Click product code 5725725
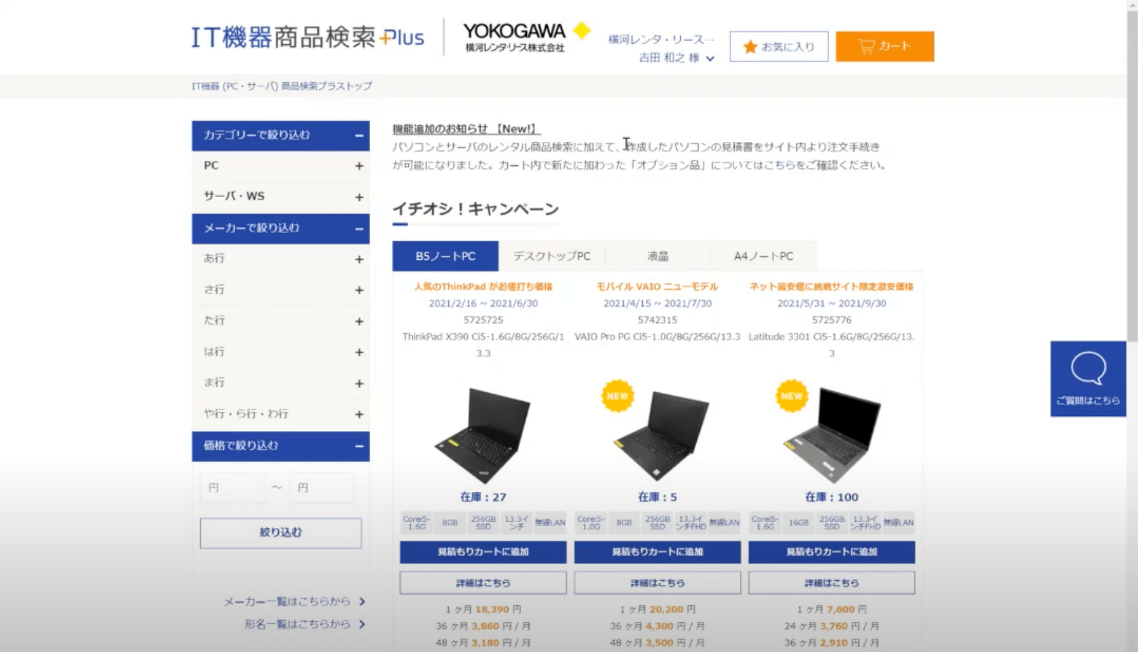Viewport: 1140px width, 652px height. click(483, 320)
